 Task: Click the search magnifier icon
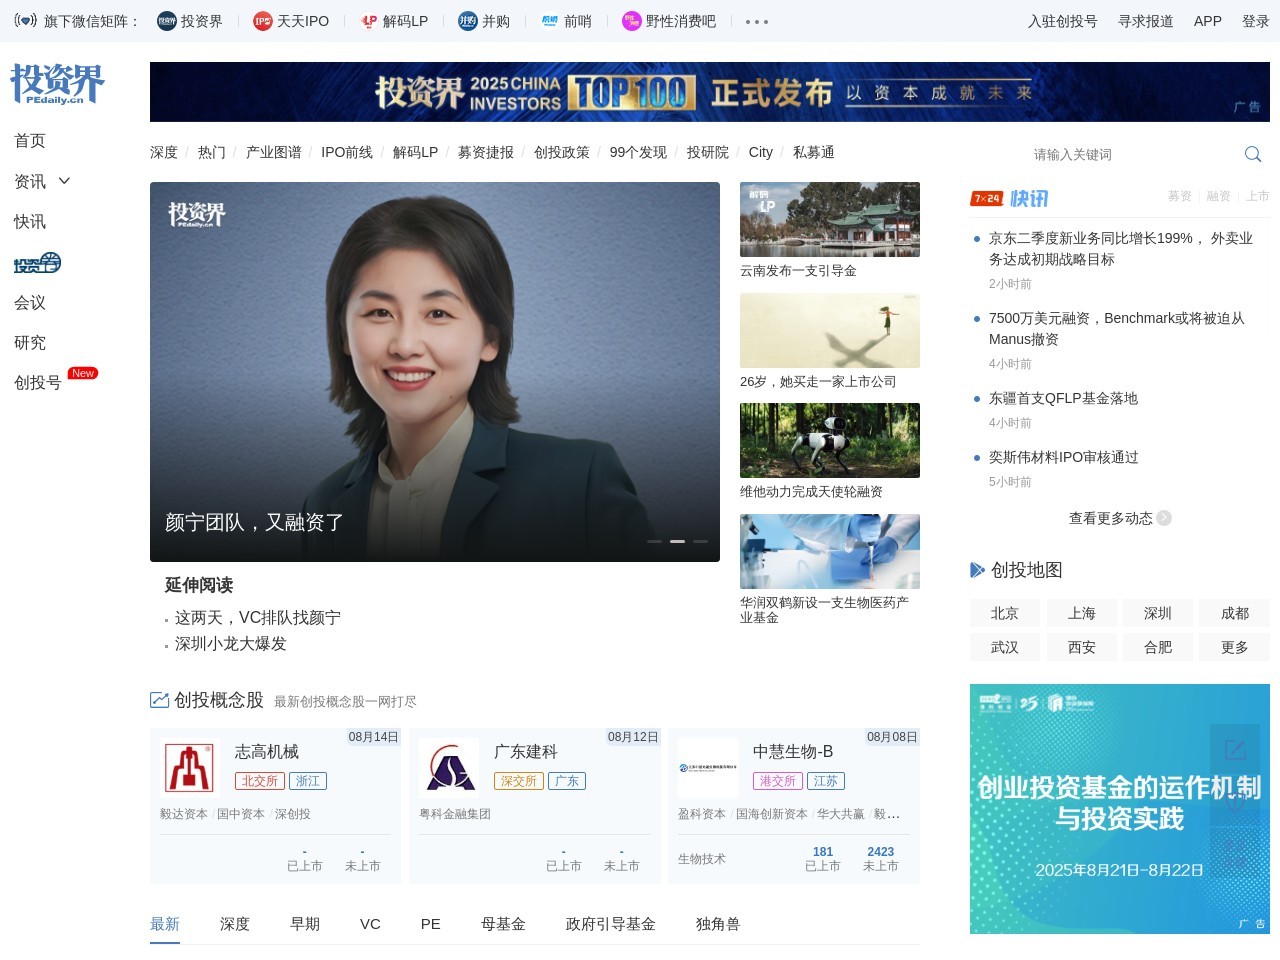[1252, 154]
